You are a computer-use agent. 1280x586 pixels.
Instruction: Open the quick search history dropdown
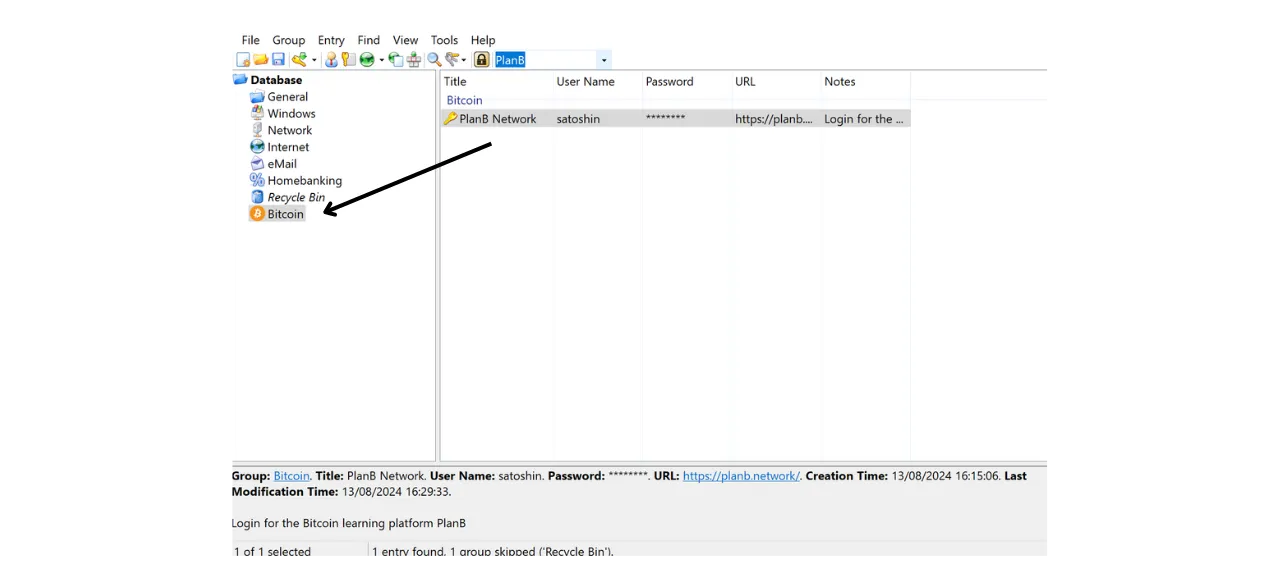[603, 60]
